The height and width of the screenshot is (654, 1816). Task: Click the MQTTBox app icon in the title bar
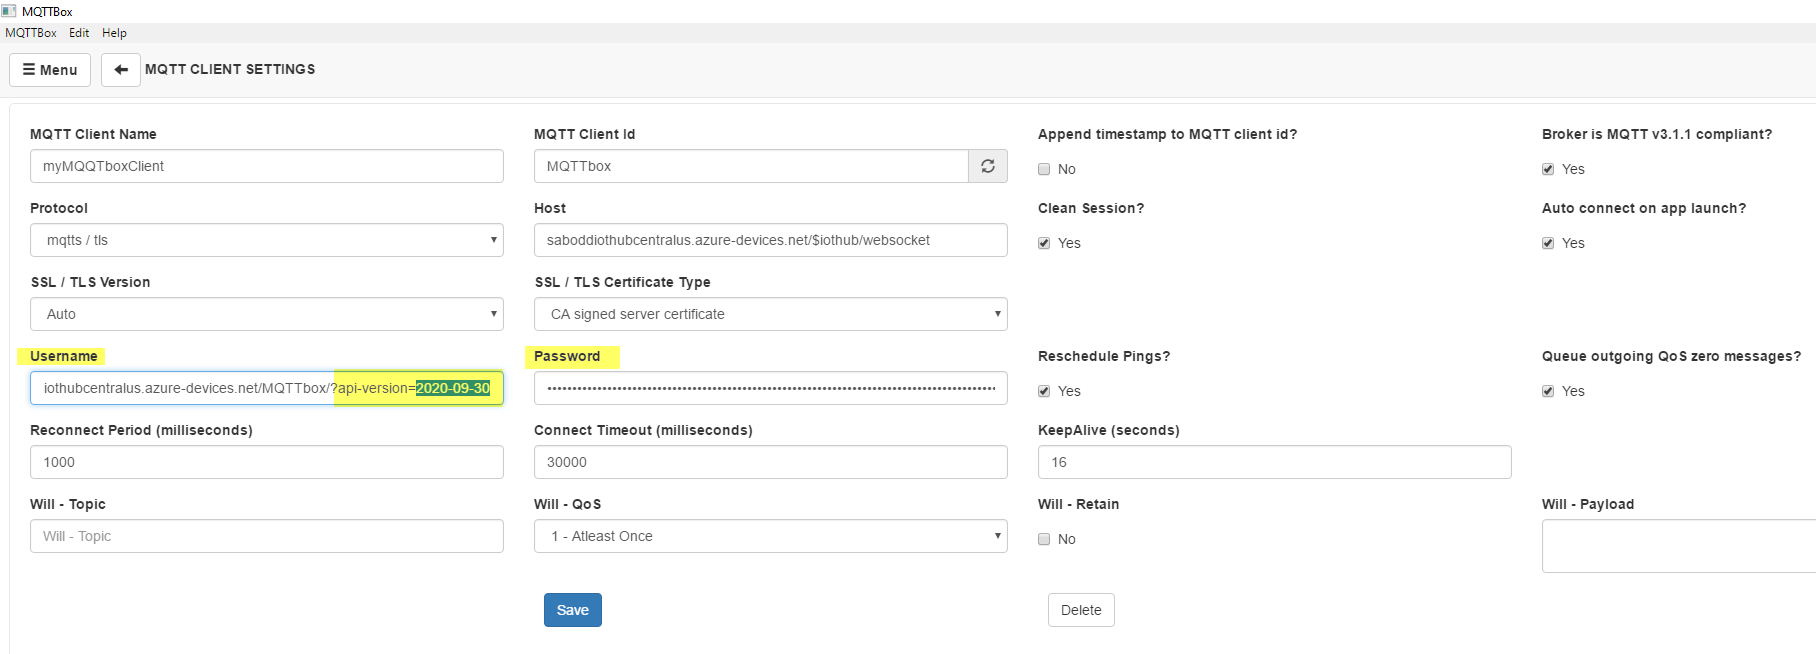[x=9, y=11]
